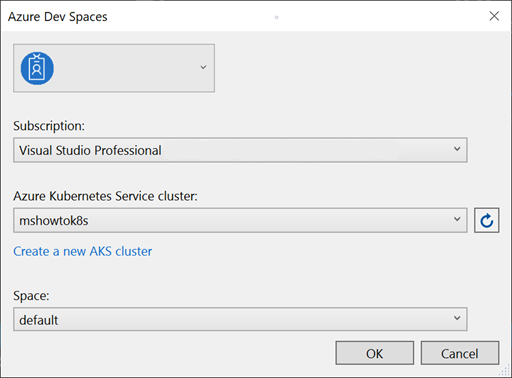Open the Subscription dropdown
Screen dimensions: 512x378
[x=240, y=150]
